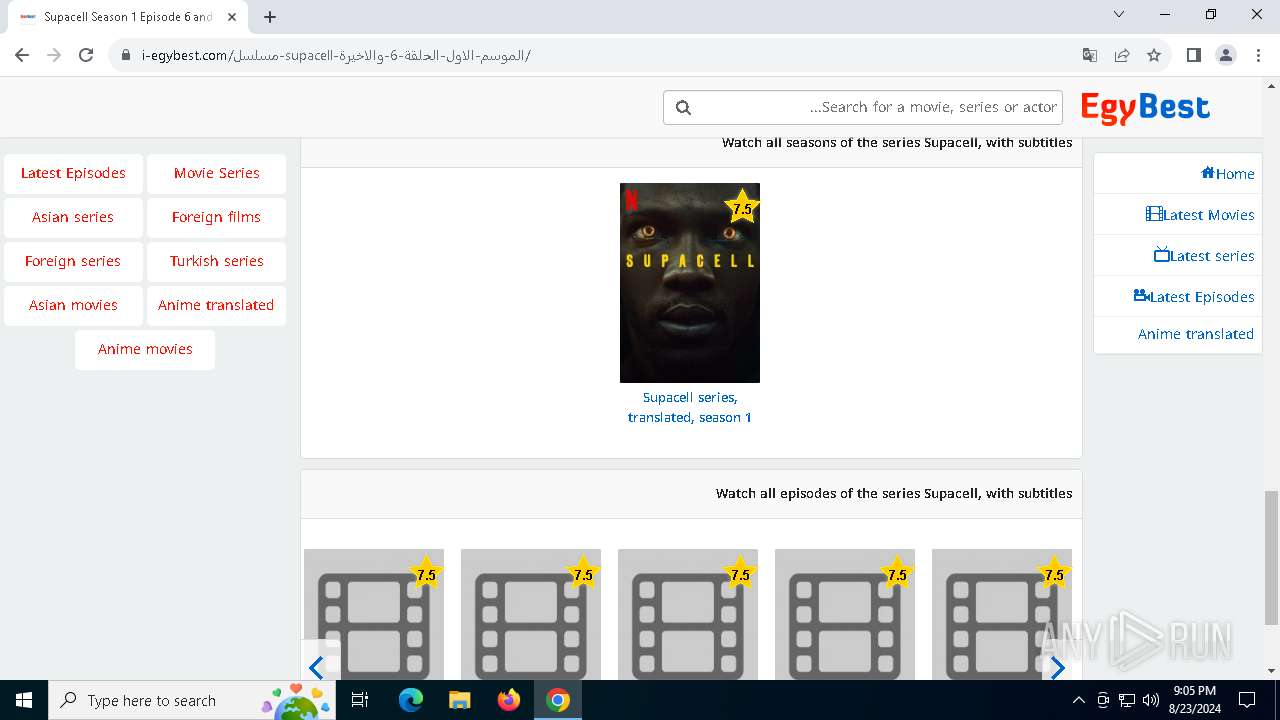This screenshot has height=720, width=1280.
Task: Click the share page icon
Action: 1122,55
